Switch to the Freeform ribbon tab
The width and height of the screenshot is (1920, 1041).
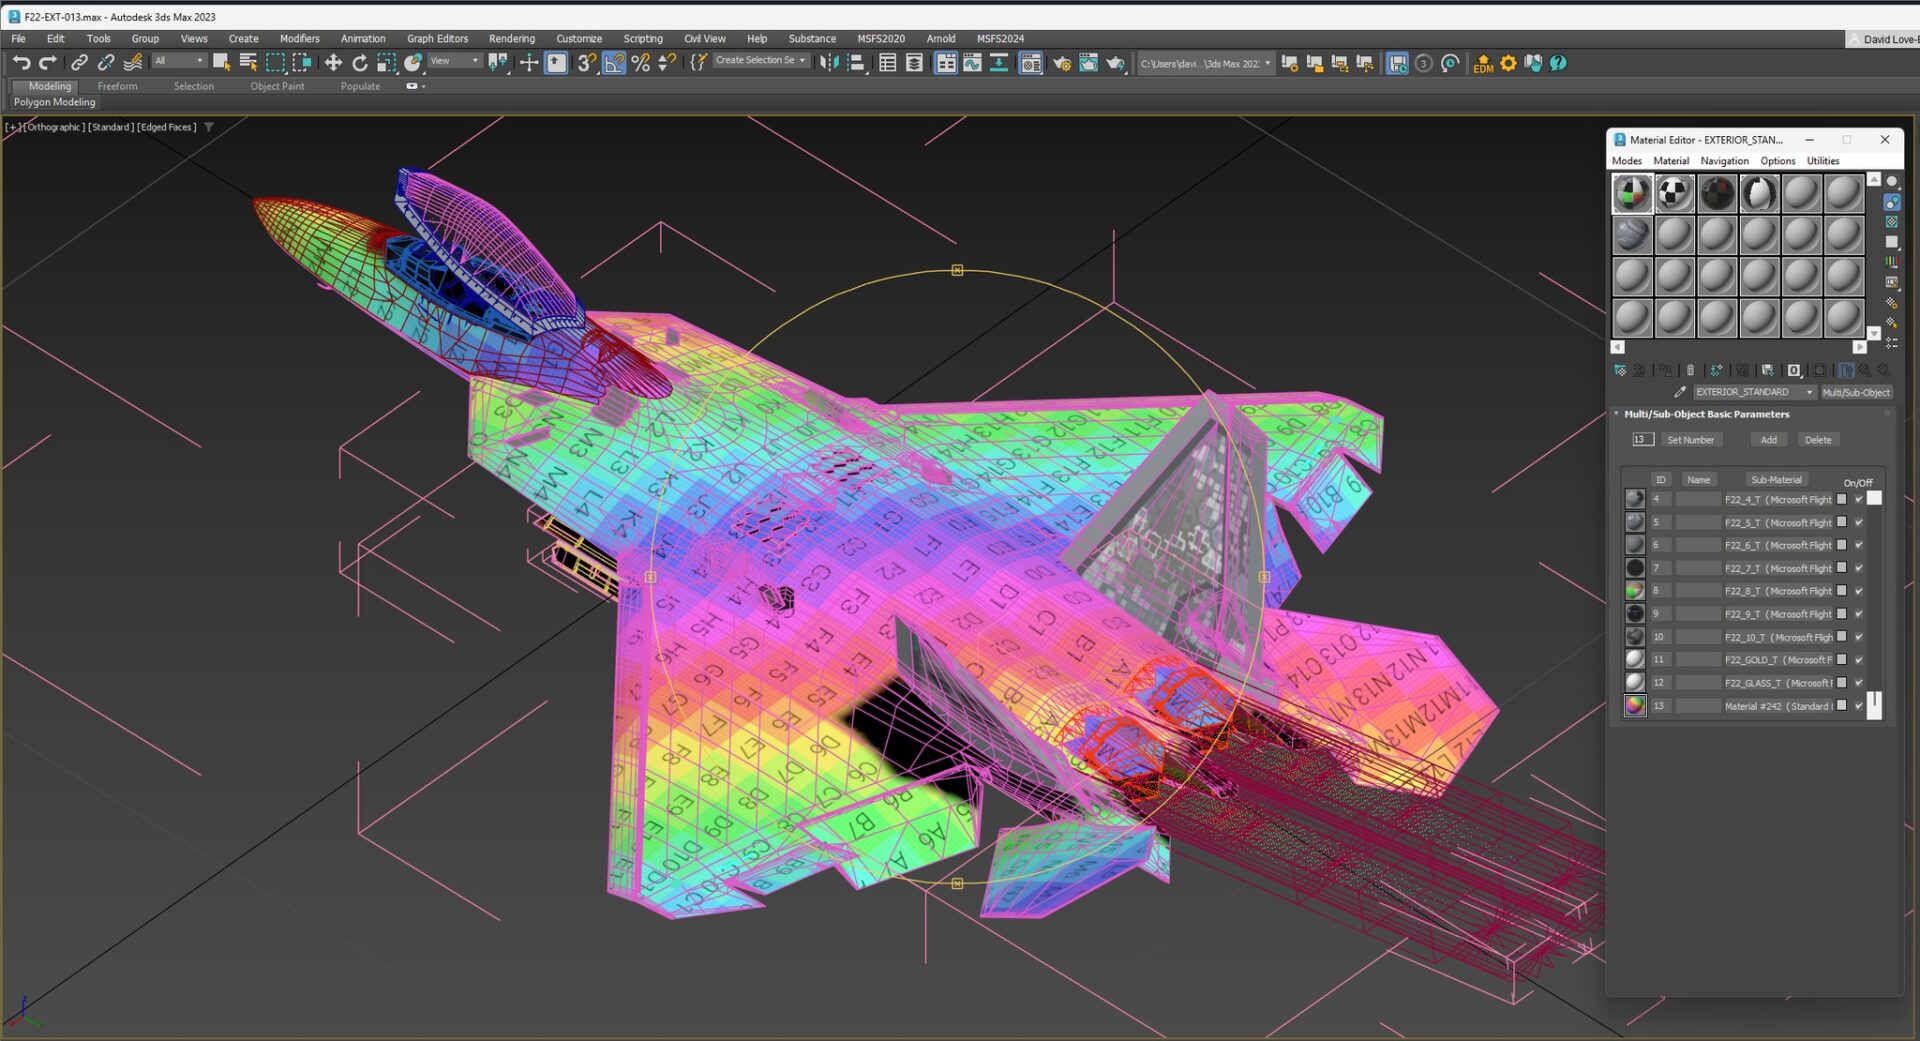117,87
